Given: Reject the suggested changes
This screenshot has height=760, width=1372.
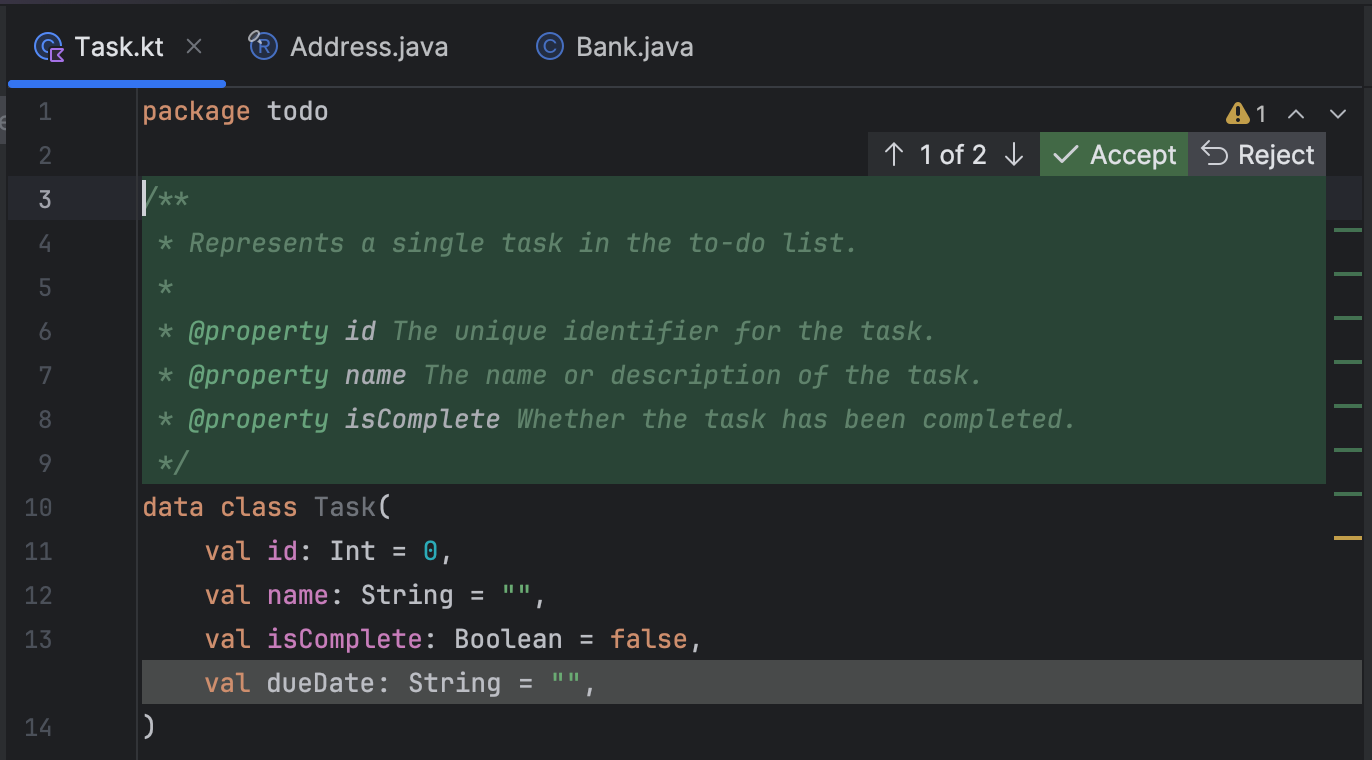Looking at the screenshot, I should tap(1257, 154).
